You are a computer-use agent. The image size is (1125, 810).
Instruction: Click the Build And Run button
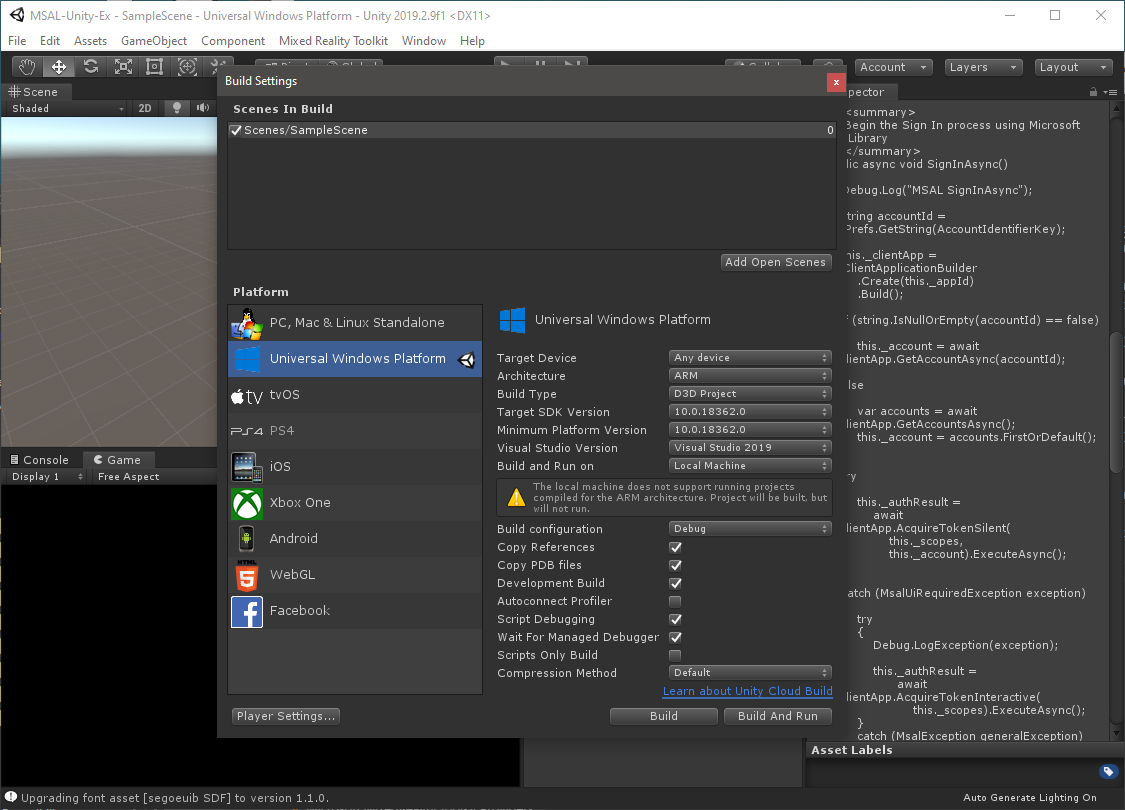[x=778, y=715]
